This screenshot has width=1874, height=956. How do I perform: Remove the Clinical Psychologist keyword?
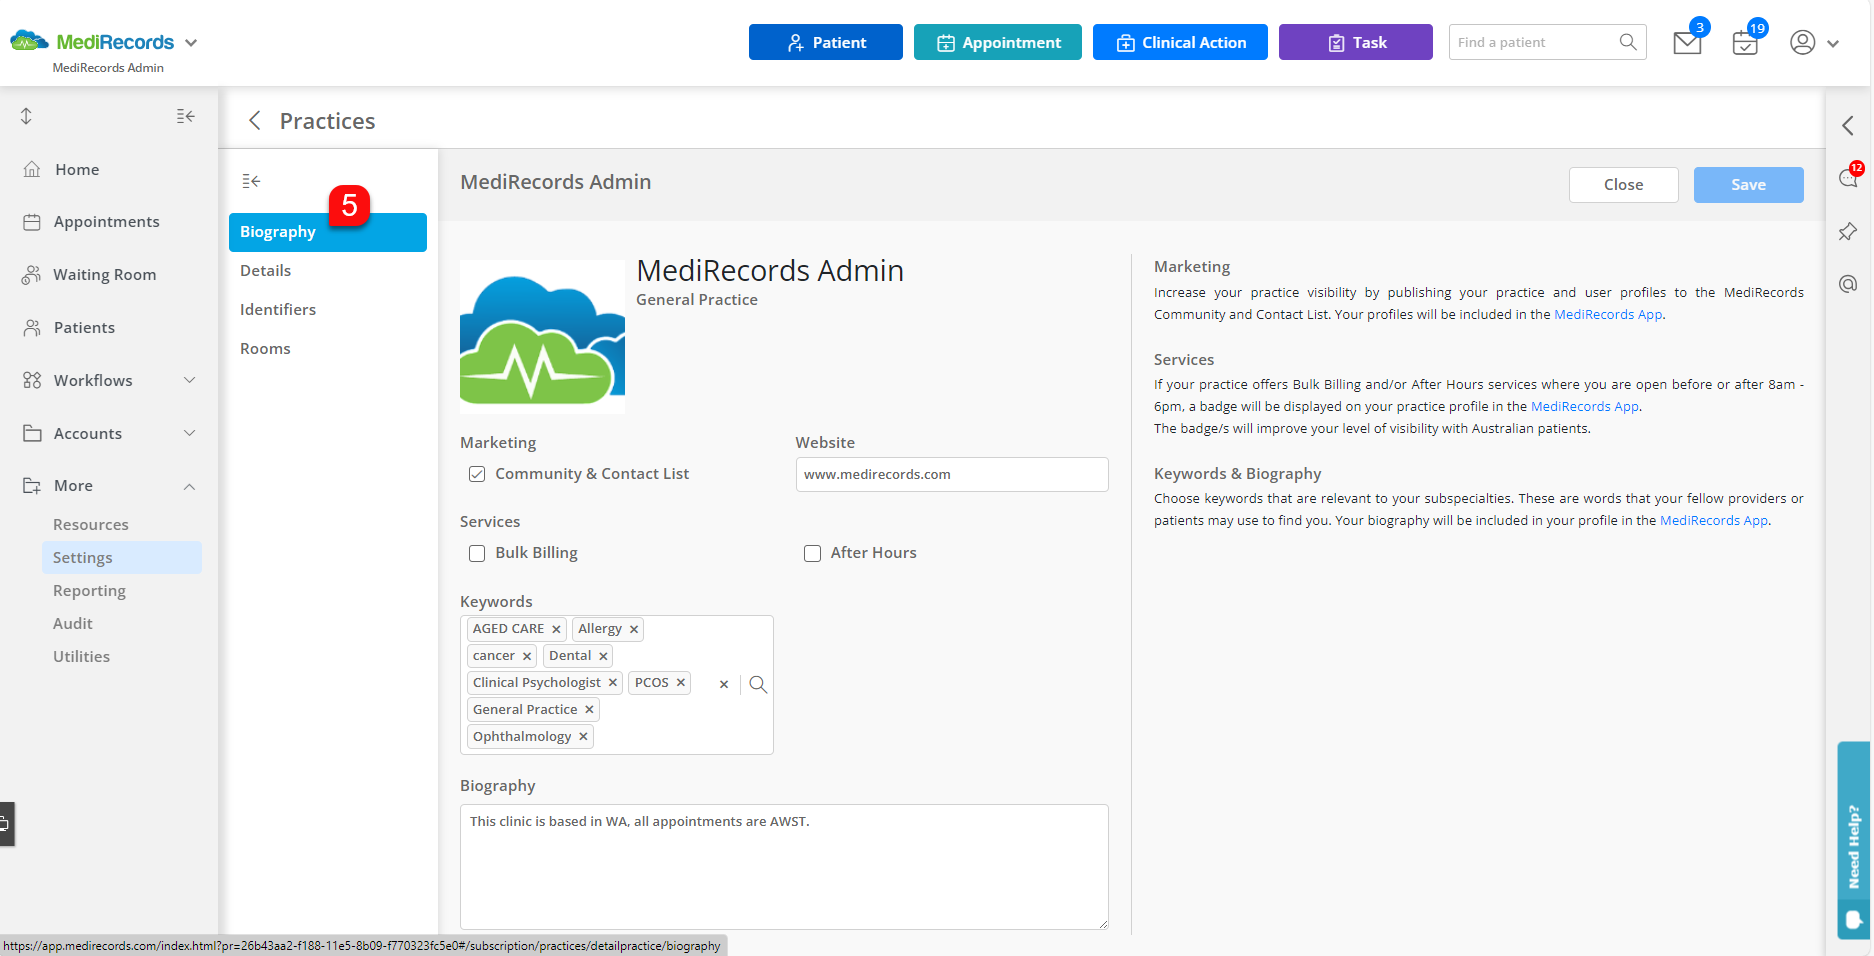(x=613, y=683)
